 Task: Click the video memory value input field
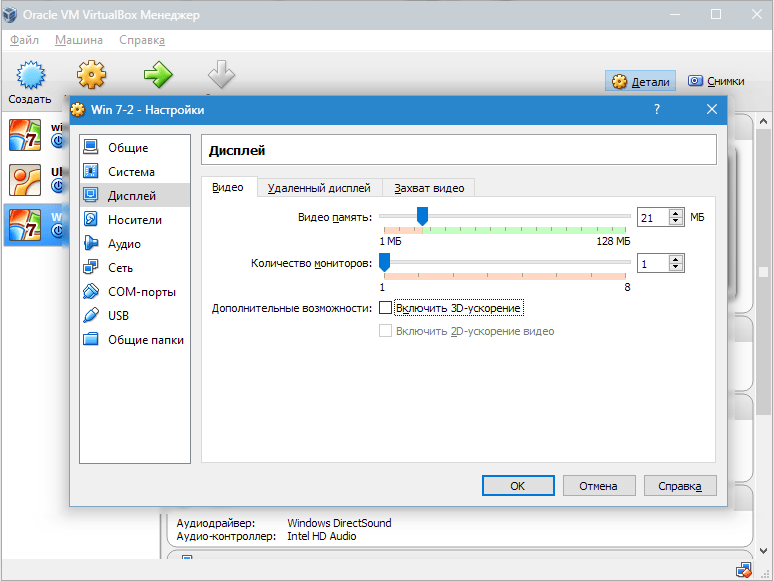click(x=652, y=217)
